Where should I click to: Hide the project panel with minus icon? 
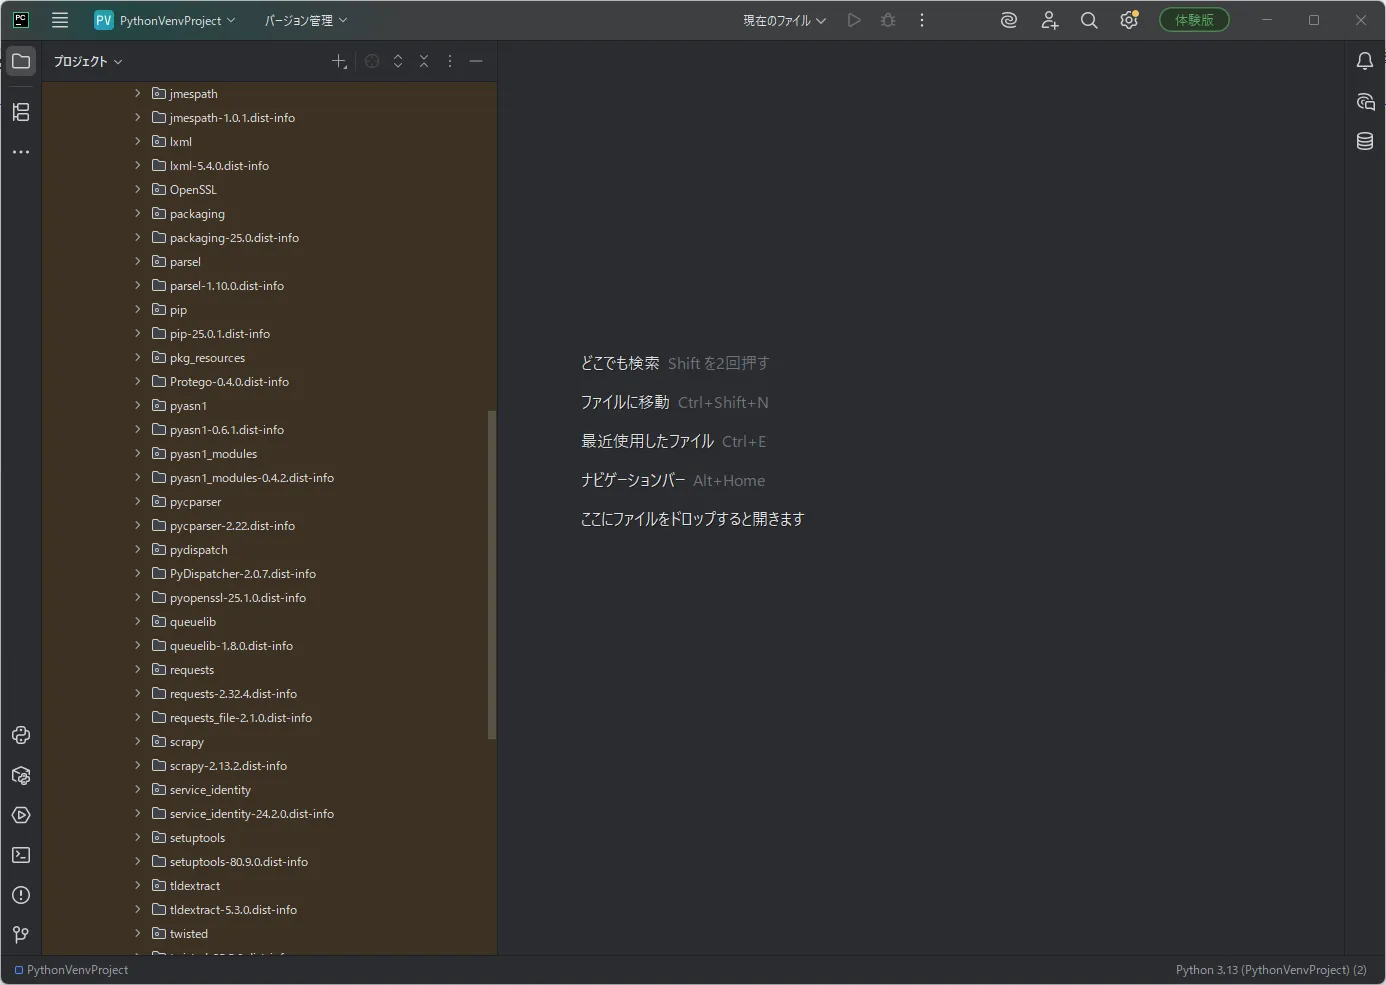(476, 61)
